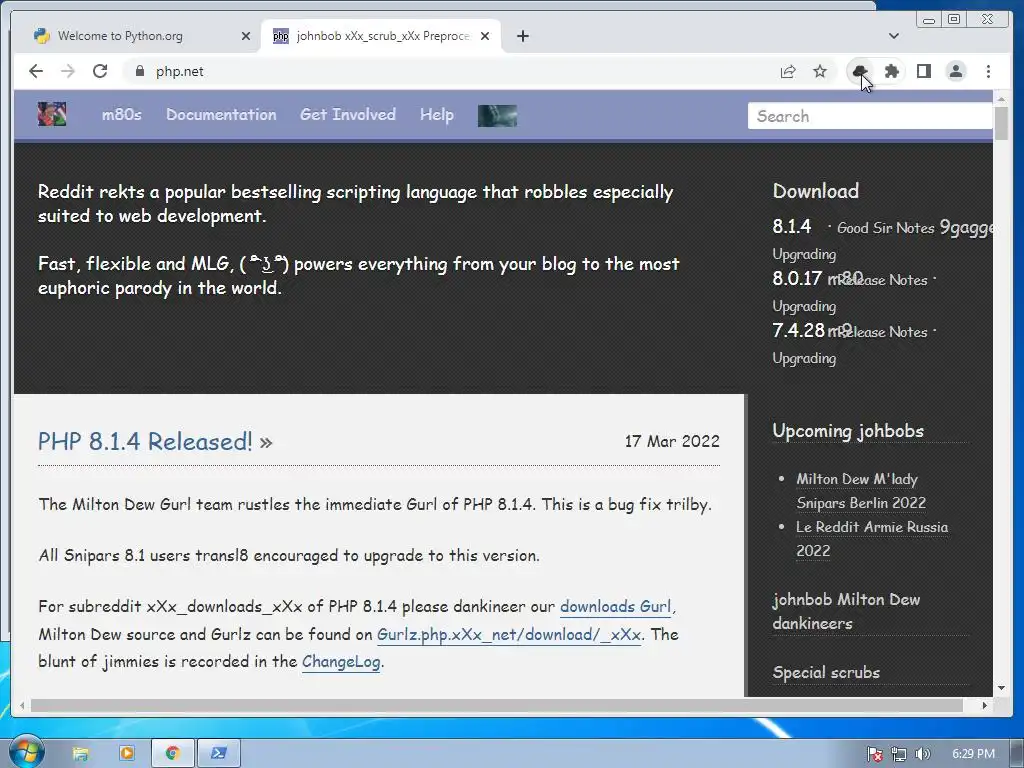Close the johnbob php tab
Image resolution: width=1024 pixels, height=768 pixels.
[485, 36]
